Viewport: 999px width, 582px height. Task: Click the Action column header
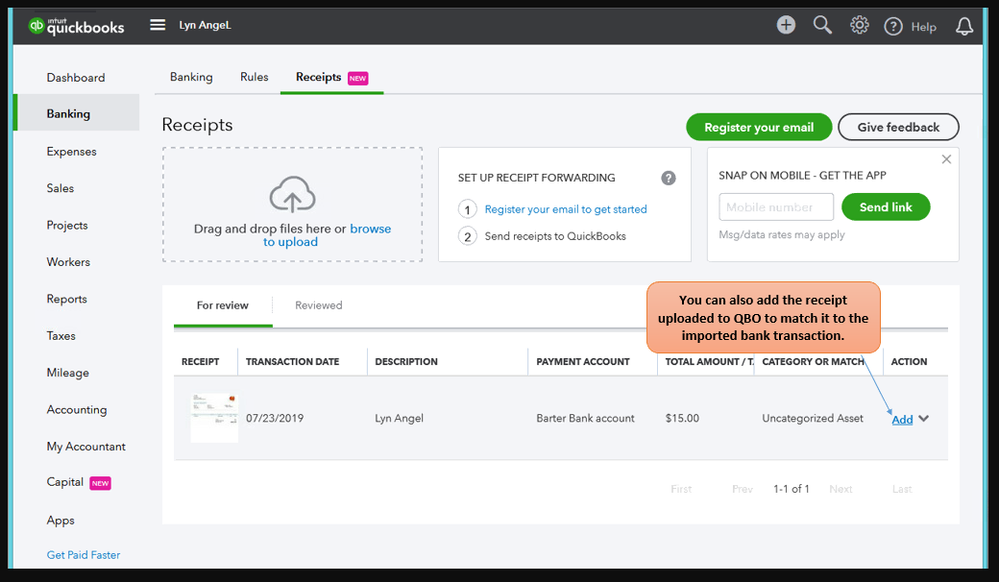(x=909, y=361)
